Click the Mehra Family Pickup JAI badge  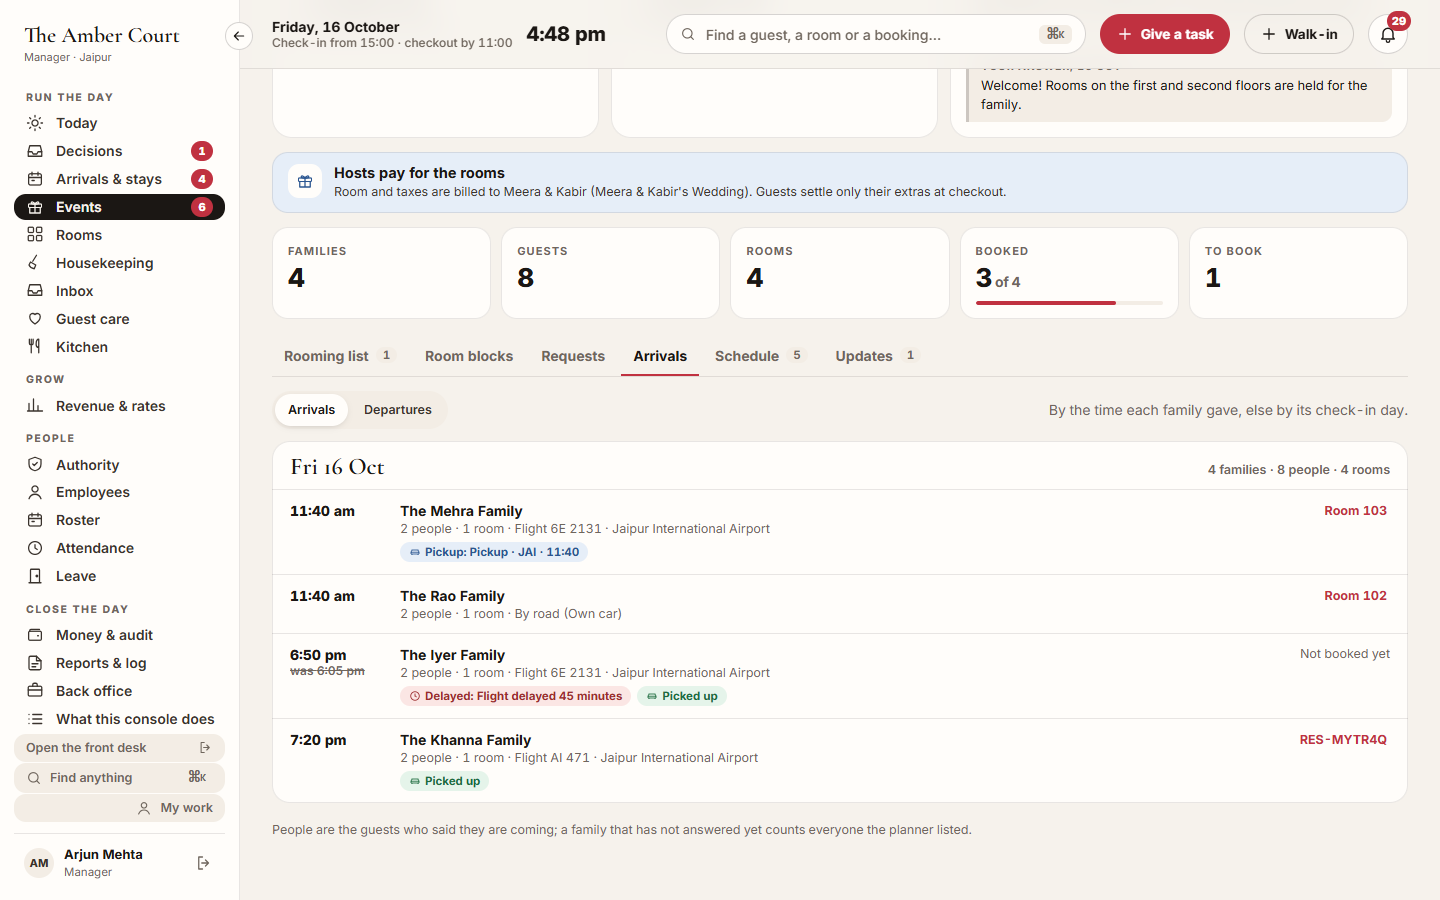point(494,552)
